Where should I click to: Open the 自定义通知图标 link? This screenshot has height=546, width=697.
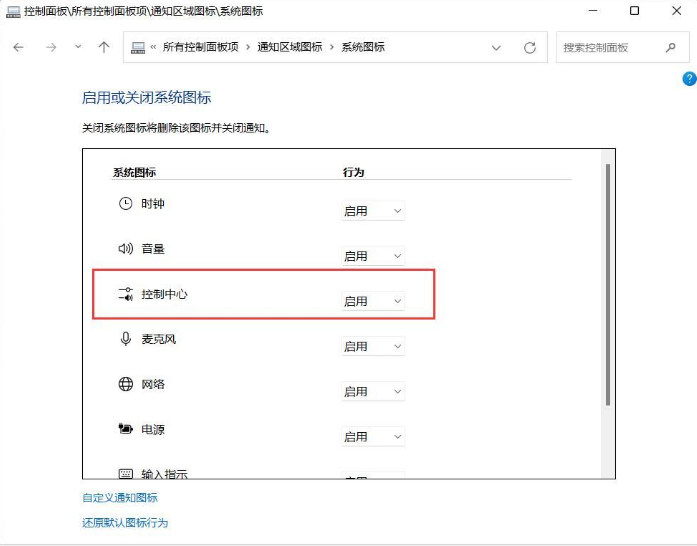120,497
